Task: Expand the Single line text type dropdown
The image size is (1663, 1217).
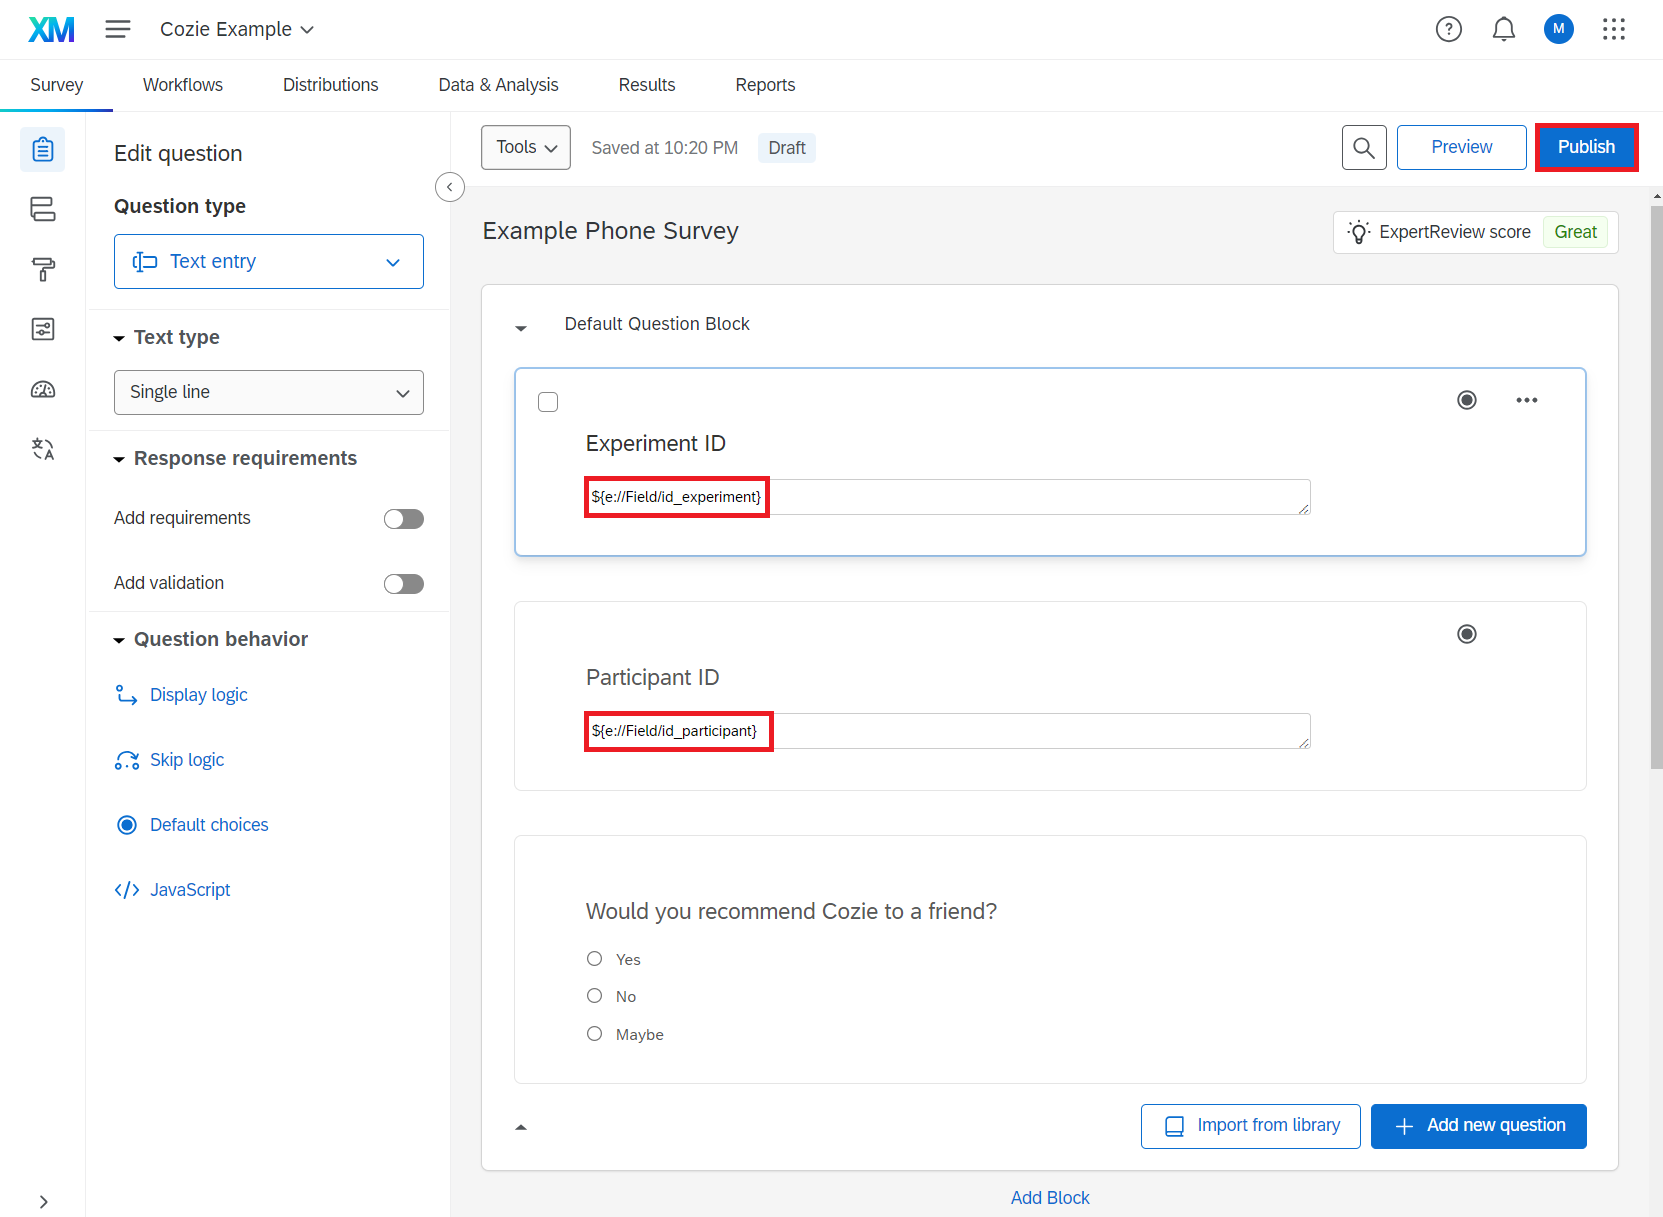Action: click(x=268, y=393)
